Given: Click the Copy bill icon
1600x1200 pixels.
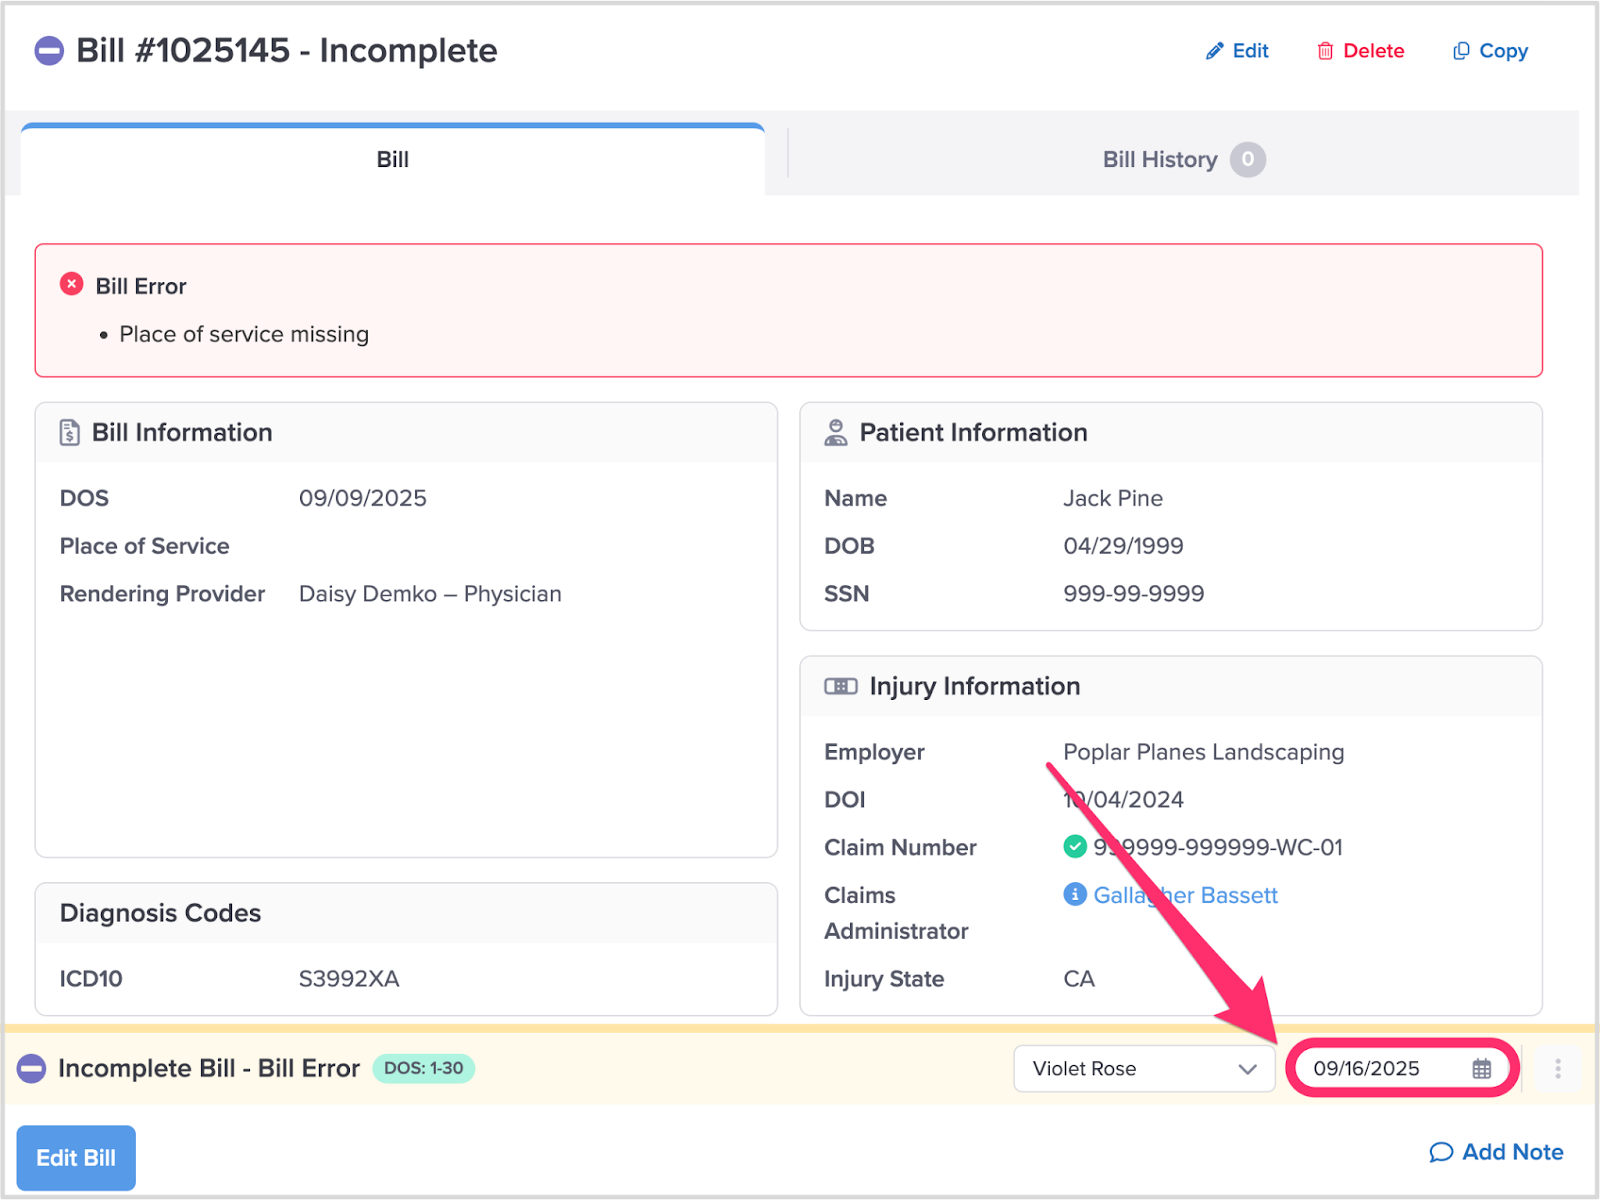Looking at the screenshot, I should click(1461, 51).
